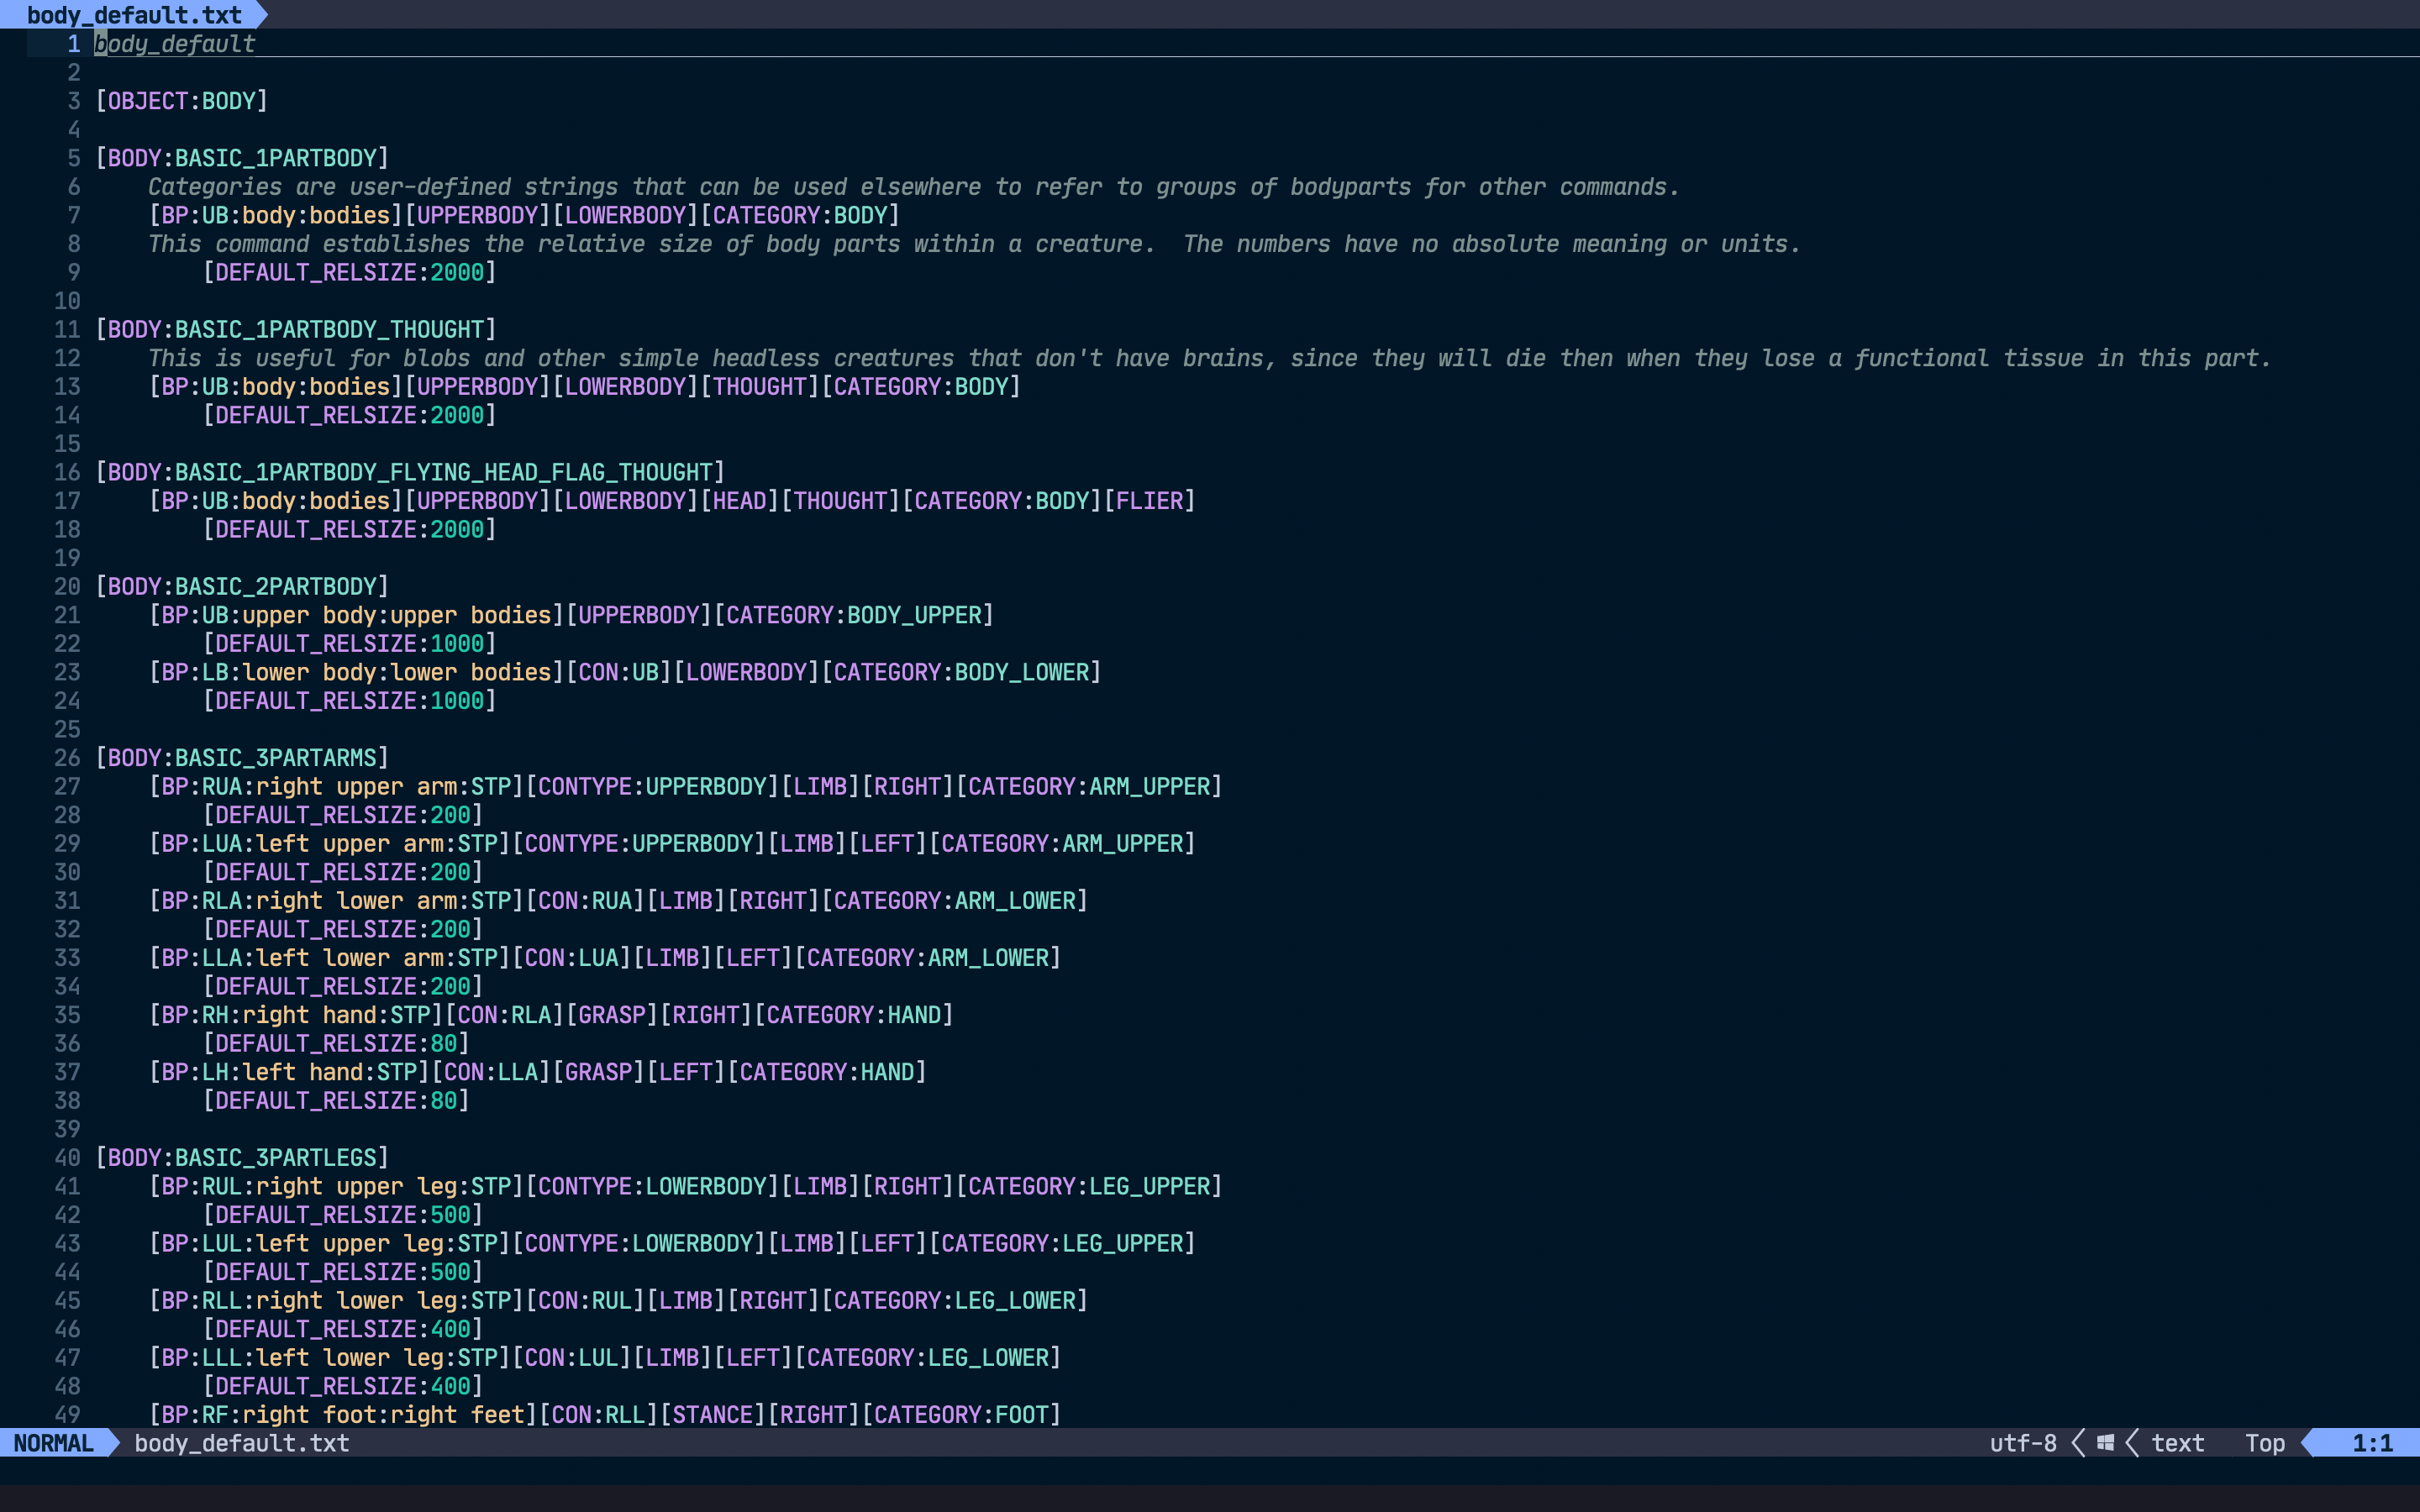Viewport: 2420px width, 1512px height.
Task: Click [CATEGORY:LEG_LOWER] on line 47
Action: [928, 1358]
